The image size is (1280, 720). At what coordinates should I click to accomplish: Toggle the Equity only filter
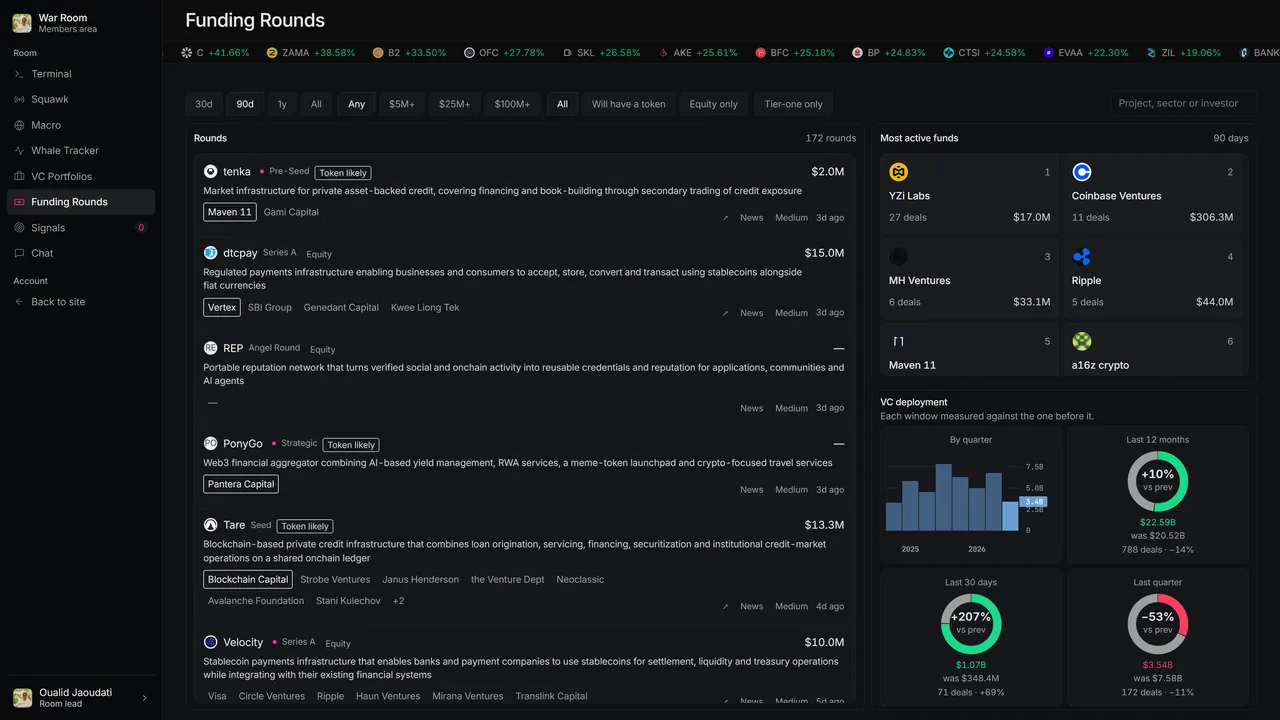713,104
